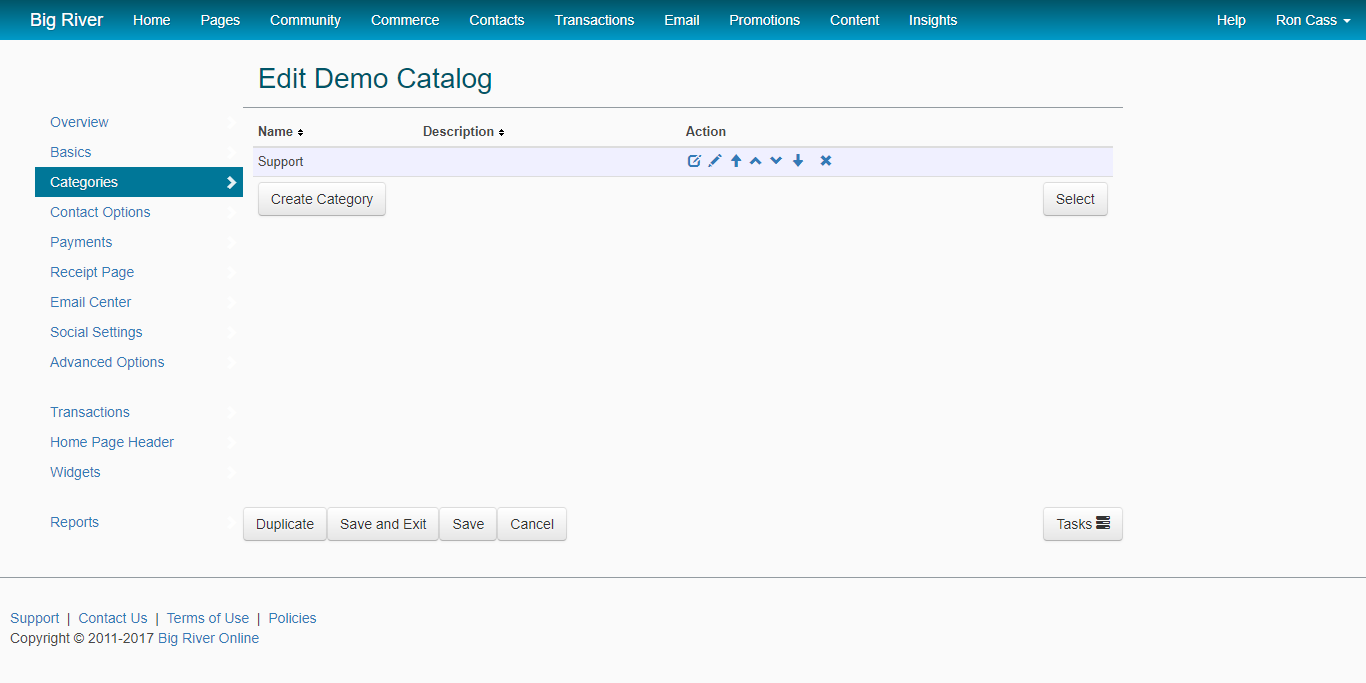The width and height of the screenshot is (1366, 683).
Task: Go to Social Settings in the sidebar
Action: coord(139,332)
